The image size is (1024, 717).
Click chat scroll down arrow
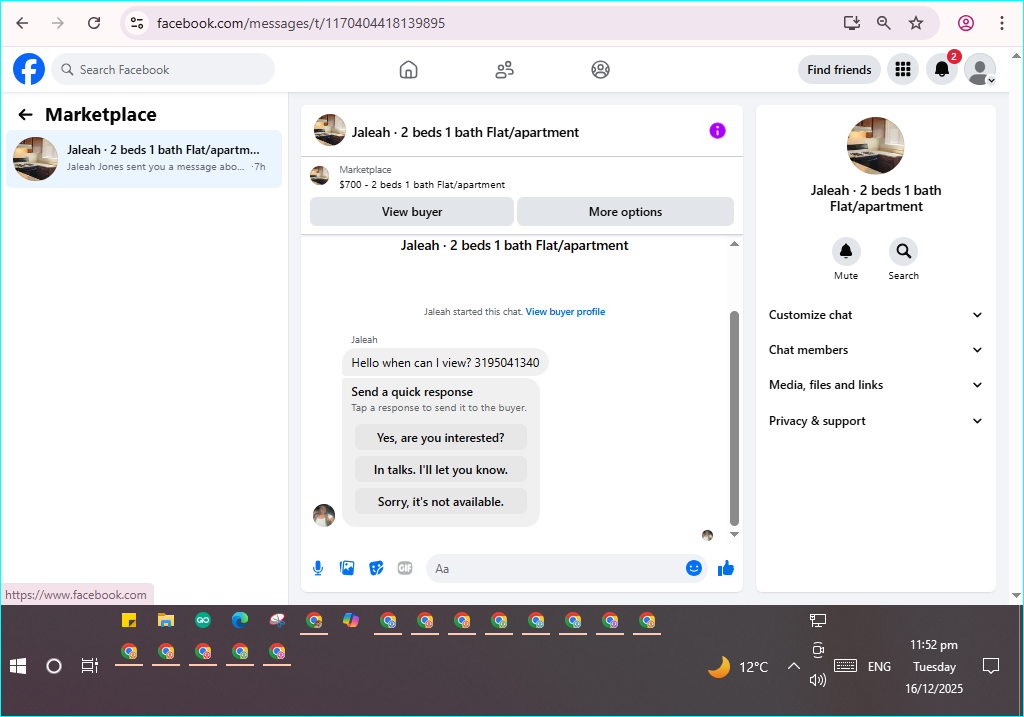734,534
